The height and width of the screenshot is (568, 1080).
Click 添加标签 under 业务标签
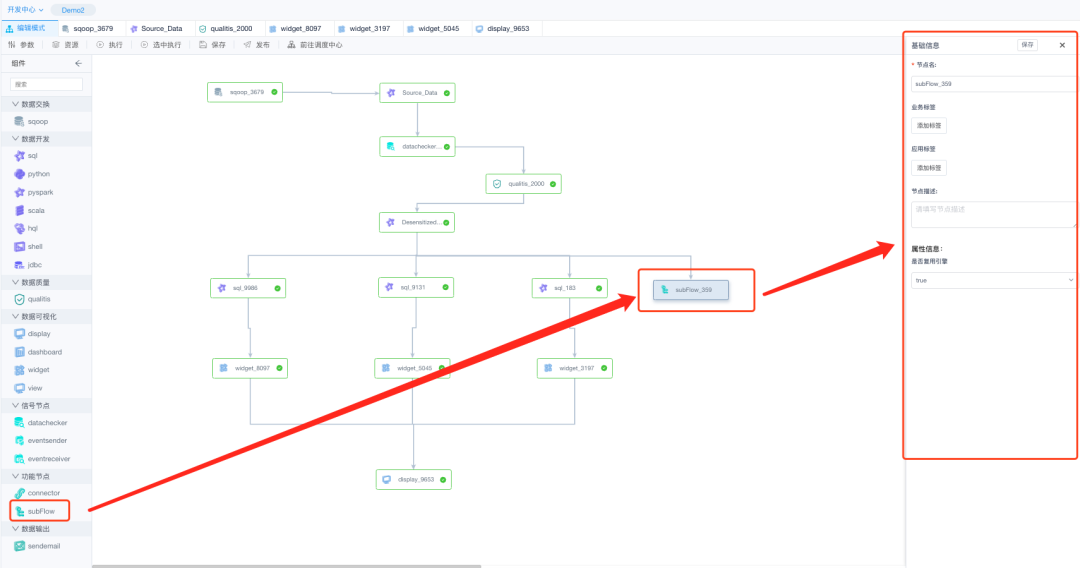click(x=929, y=126)
